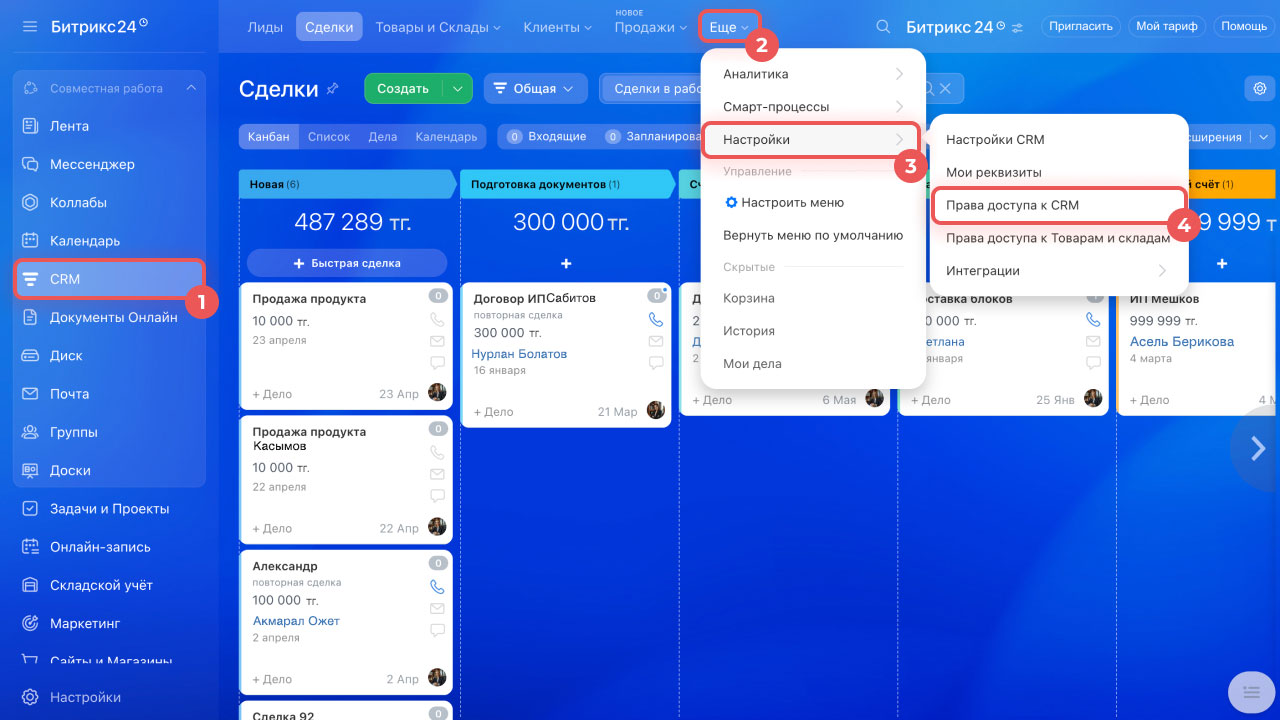Click the gear settings icon near Сделки toolbar
The width and height of the screenshot is (1280, 720).
1259,89
